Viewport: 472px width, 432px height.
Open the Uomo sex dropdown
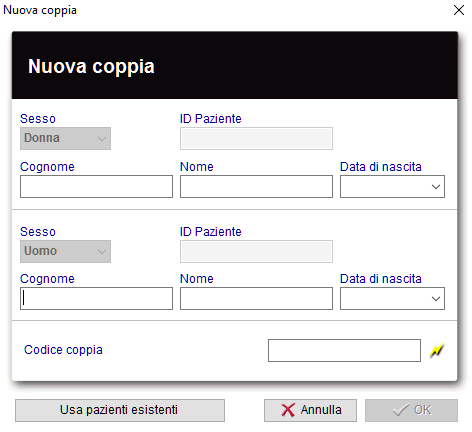tap(65, 251)
